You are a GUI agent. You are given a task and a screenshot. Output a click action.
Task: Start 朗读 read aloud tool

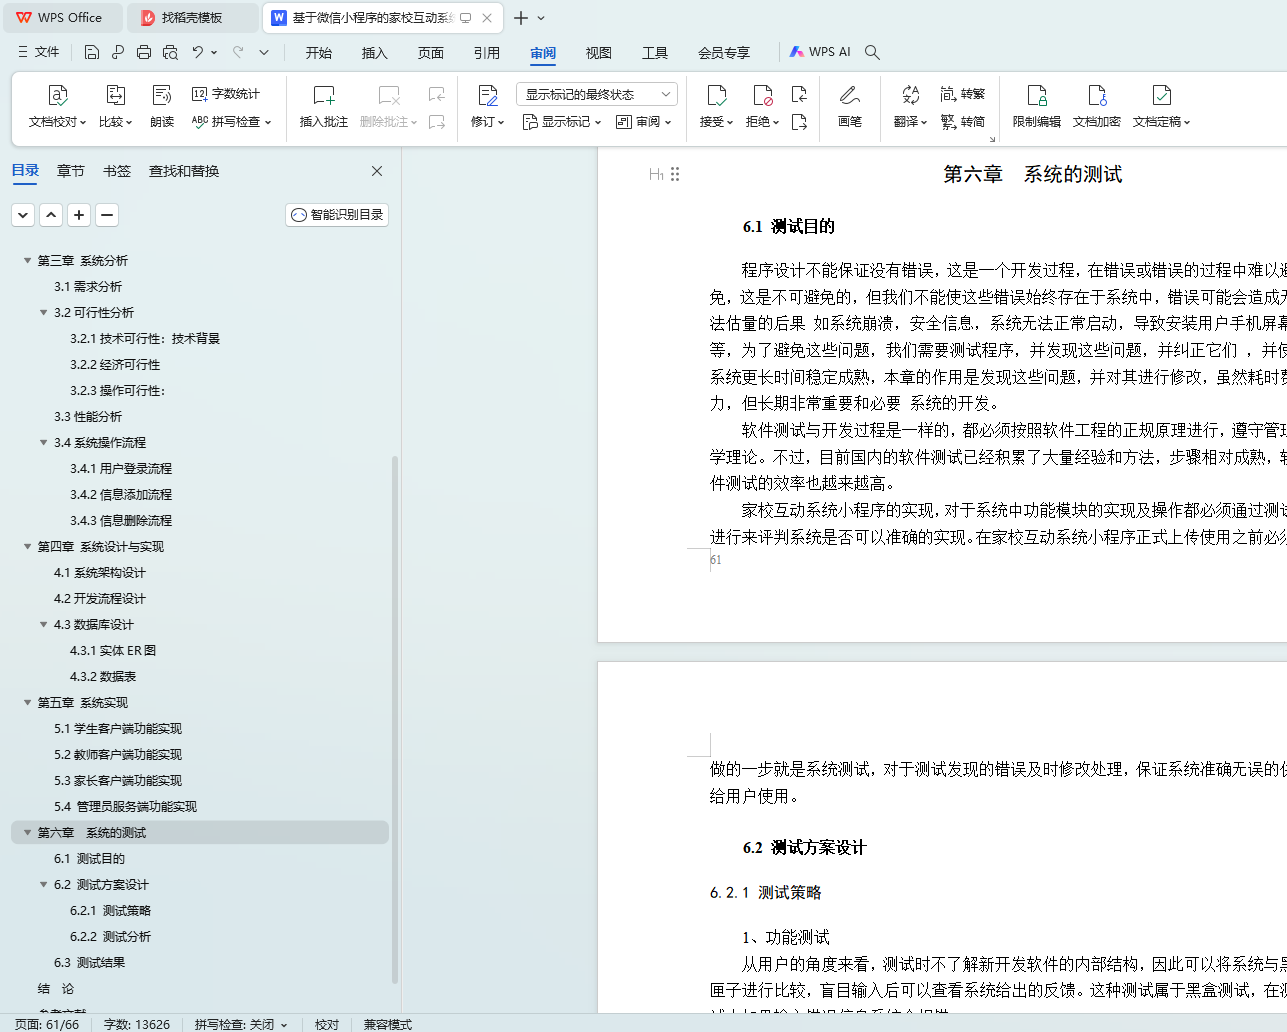tap(162, 106)
